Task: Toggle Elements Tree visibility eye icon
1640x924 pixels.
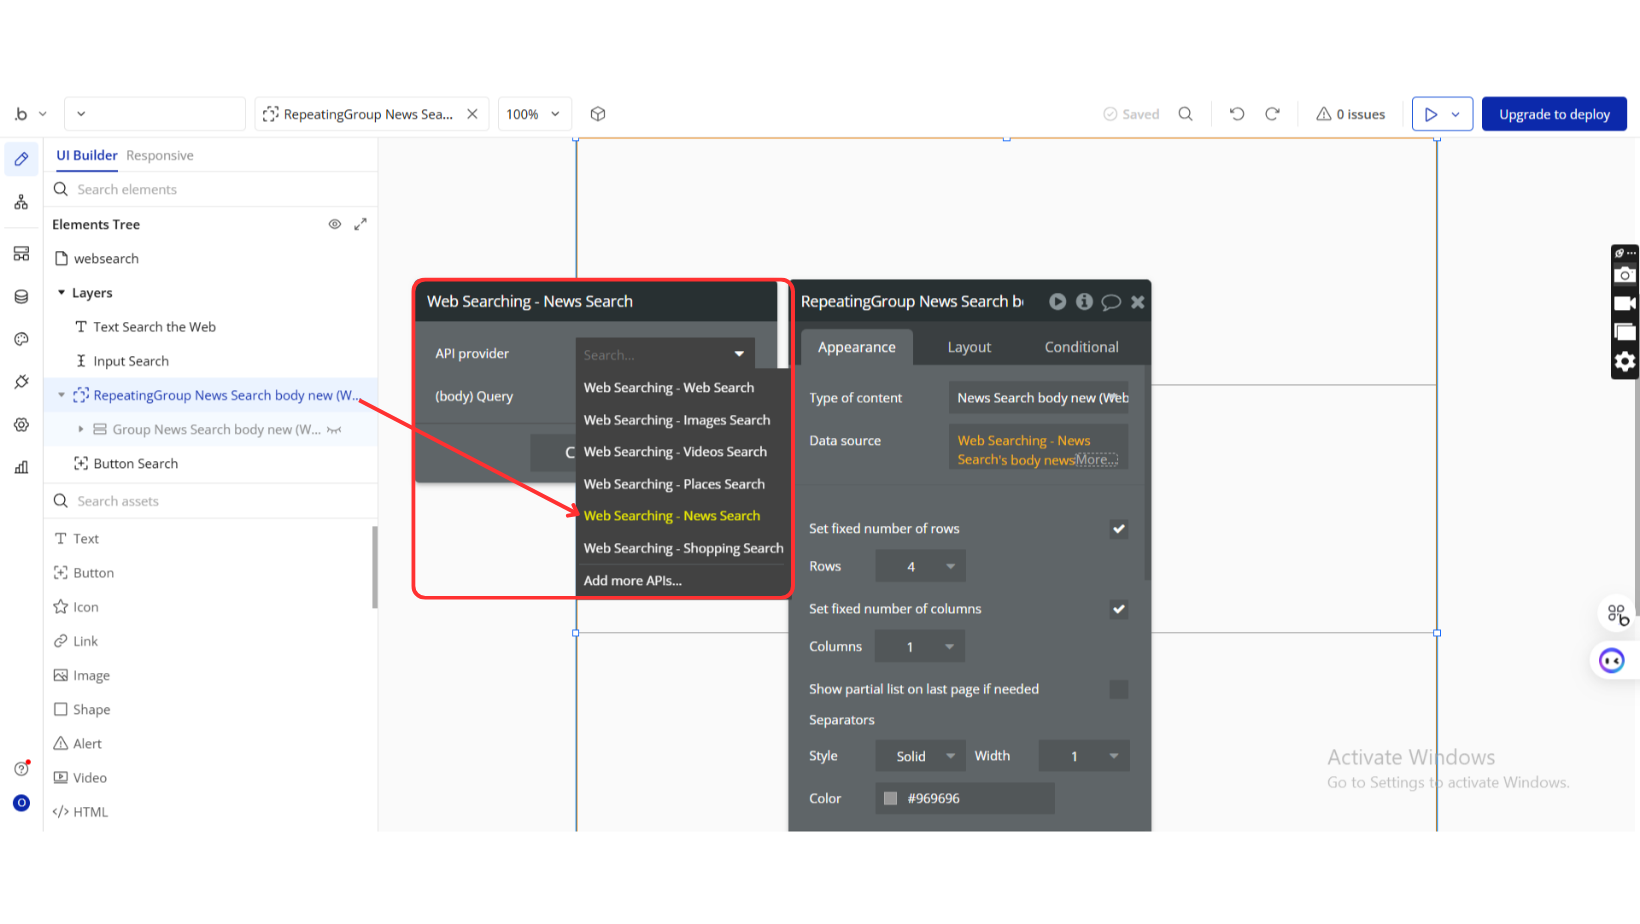Action: pyautogui.click(x=335, y=224)
